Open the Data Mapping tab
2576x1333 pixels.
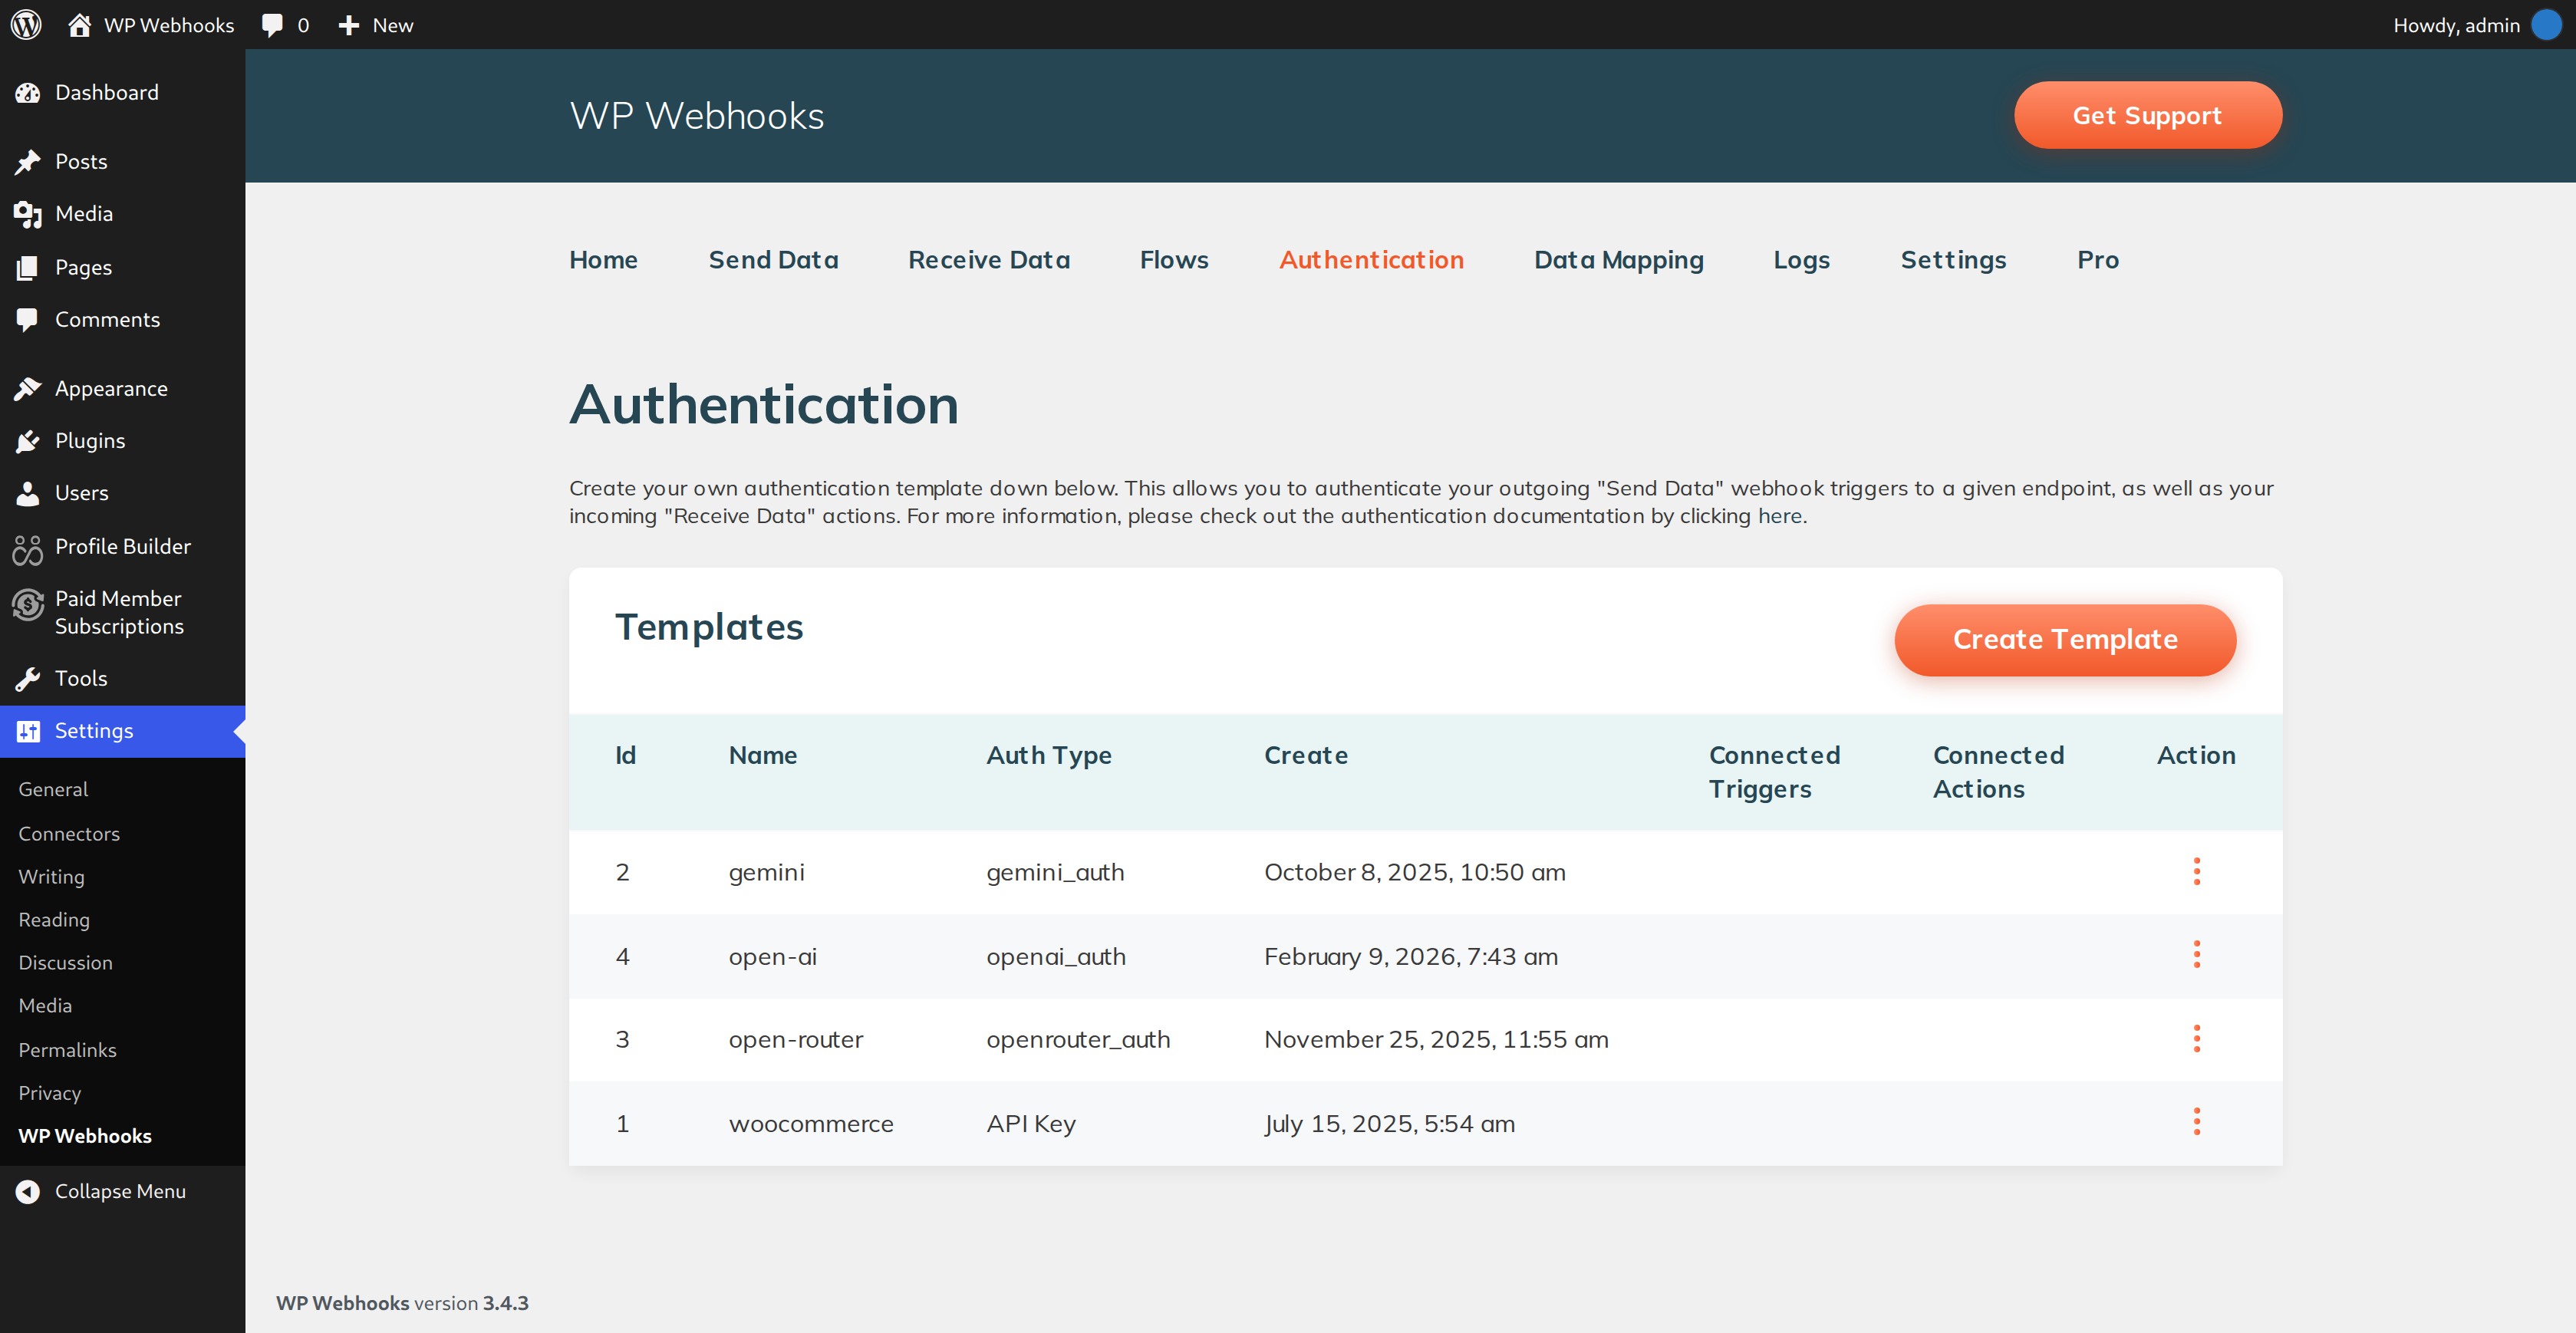click(1619, 260)
